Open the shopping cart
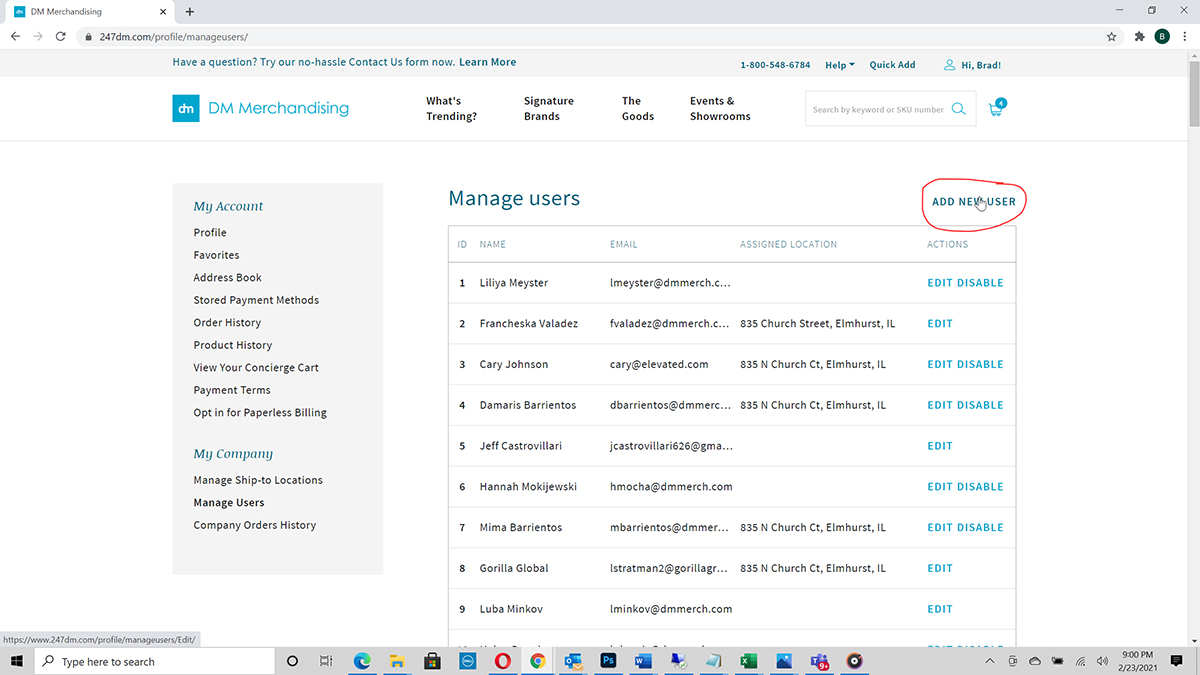 pos(996,108)
